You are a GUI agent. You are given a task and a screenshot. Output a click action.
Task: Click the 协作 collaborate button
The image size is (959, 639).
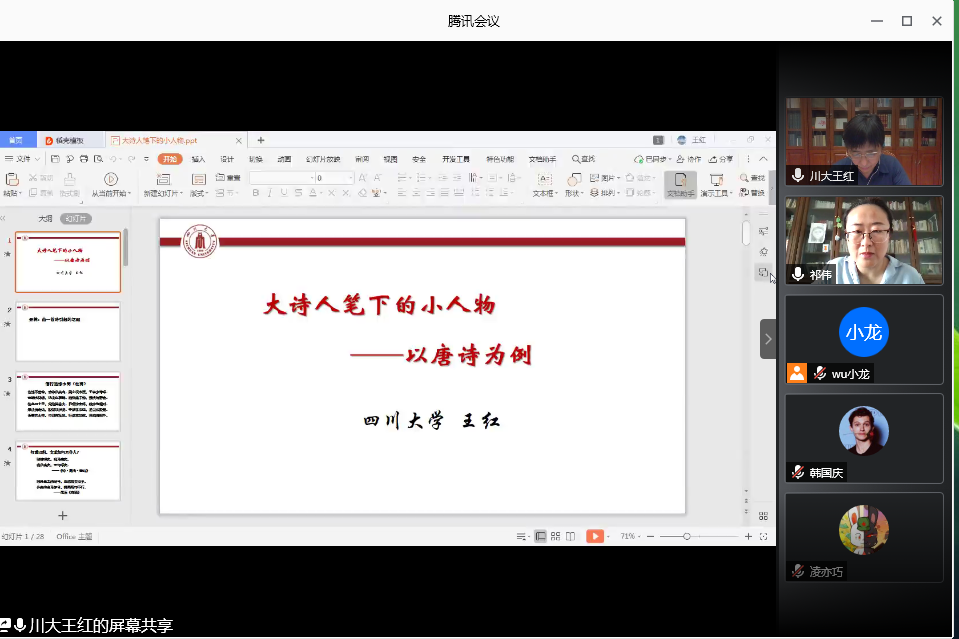(688, 159)
